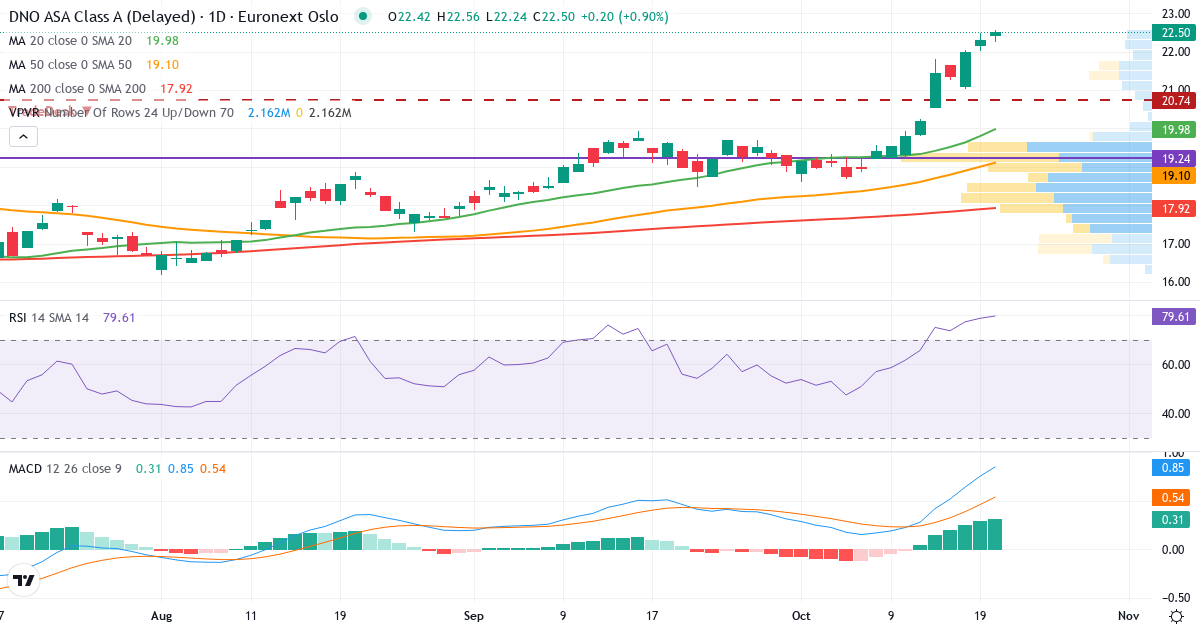Click the MA 20 value 19.98 in legend
Image resolution: width=1200 pixels, height=630 pixels.
click(x=162, y=40)
